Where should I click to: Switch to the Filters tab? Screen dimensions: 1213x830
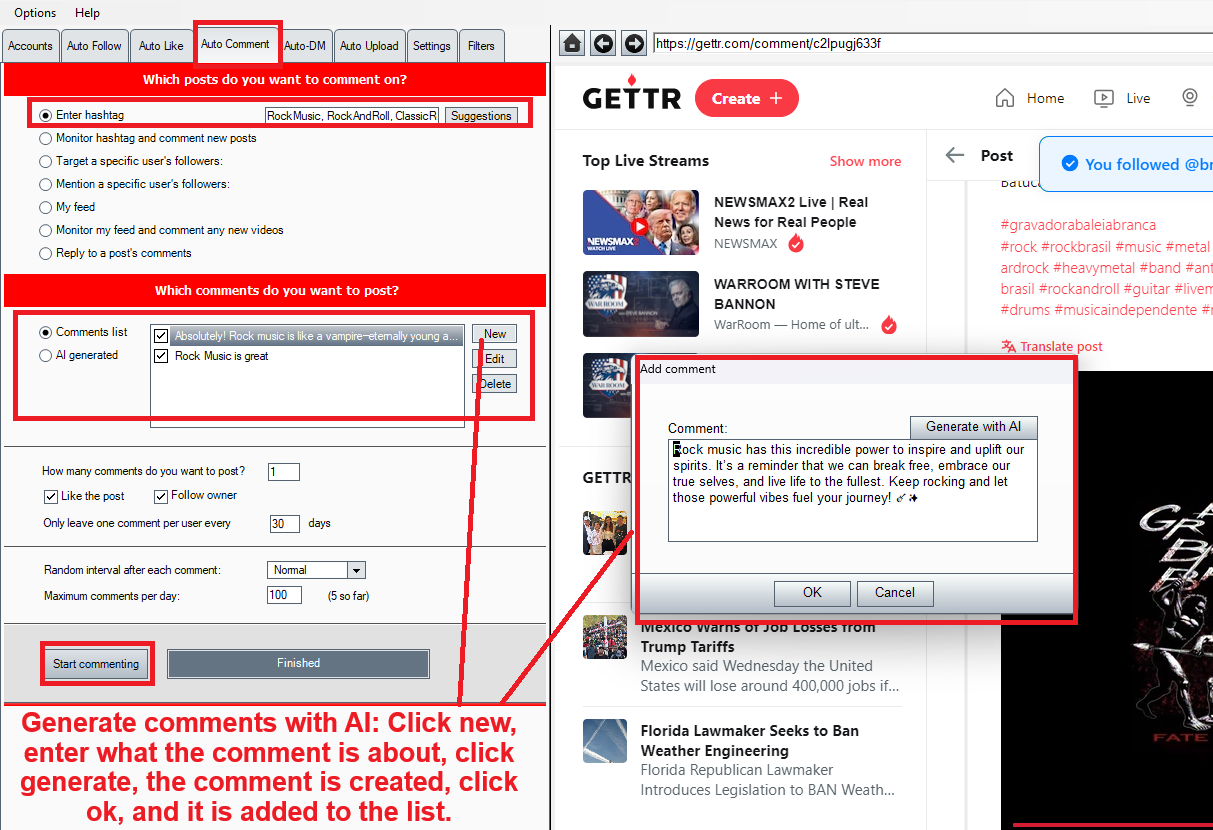point(481,46)
